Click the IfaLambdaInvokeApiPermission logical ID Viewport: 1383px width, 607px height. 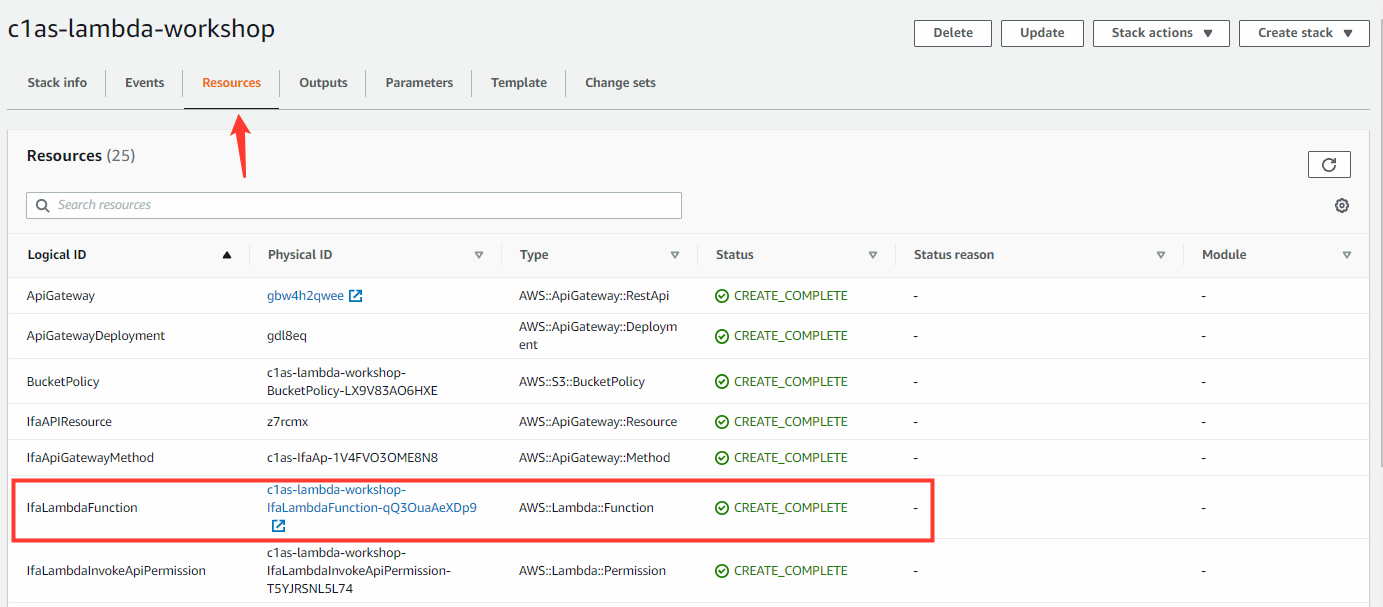tap(116, 571)
